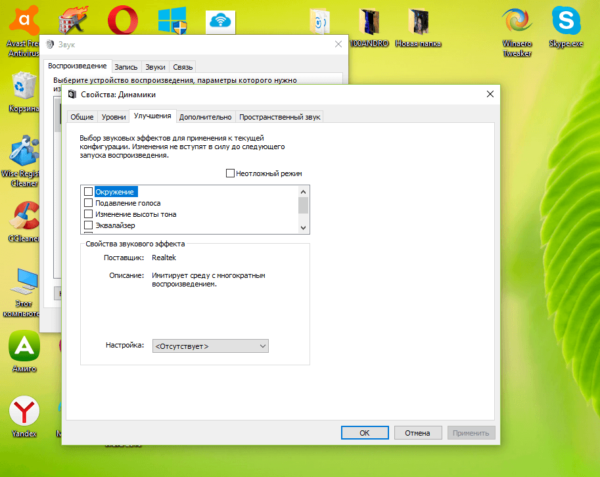The height and width of the screenshot is (477, 600).
Task: Close the Свойства: Динамики dialog
Action: [x=490, y=94]
